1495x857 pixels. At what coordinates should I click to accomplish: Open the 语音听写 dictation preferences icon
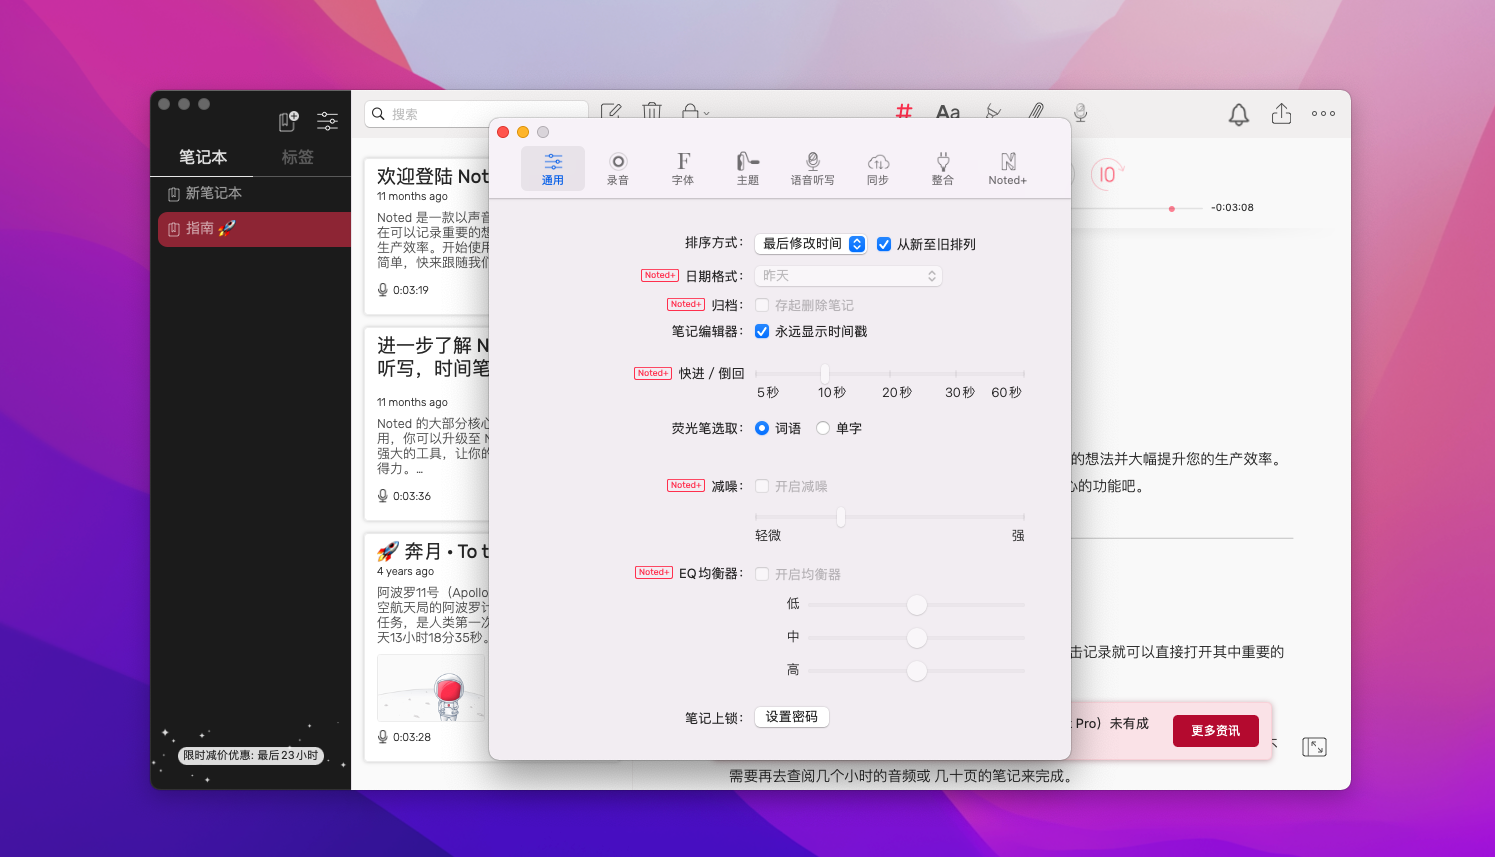[x=812, y=168]
